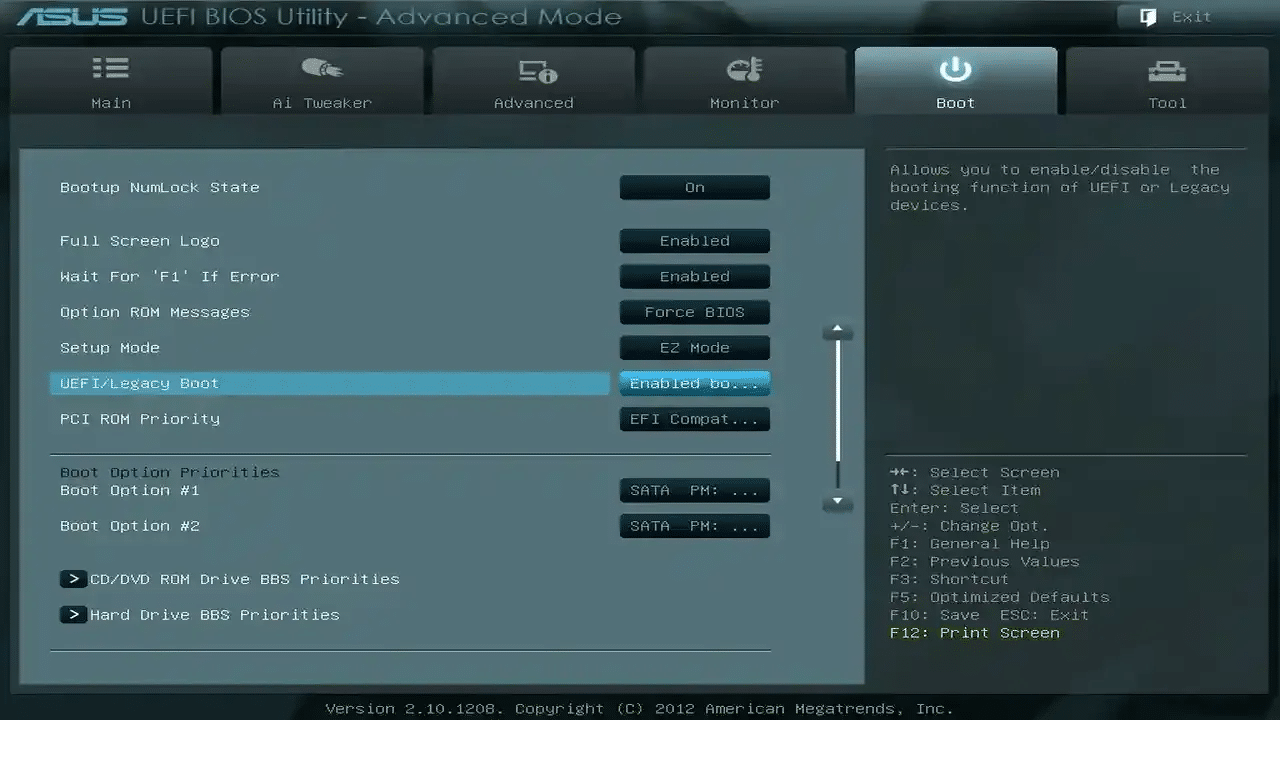Change Bootup NumLock State On value
The width and height of the screenshot is (1280, 777).
coord(695,187)
